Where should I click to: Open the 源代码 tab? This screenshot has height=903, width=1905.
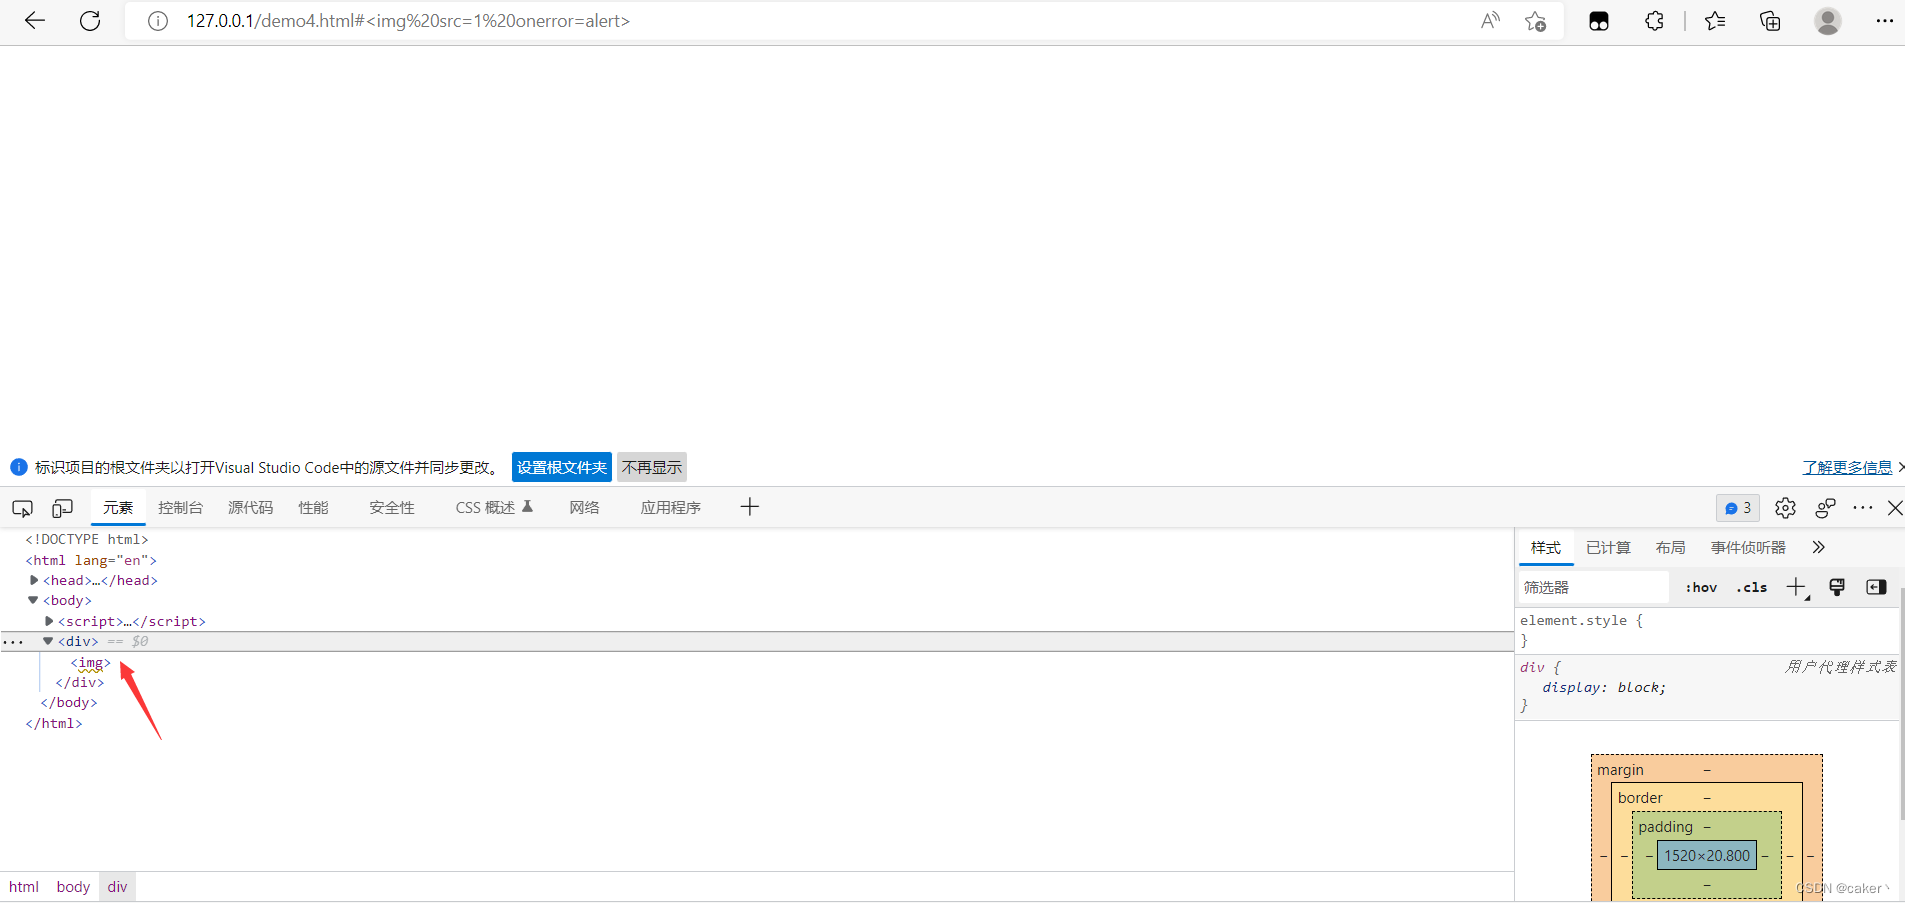pos(250,508)
